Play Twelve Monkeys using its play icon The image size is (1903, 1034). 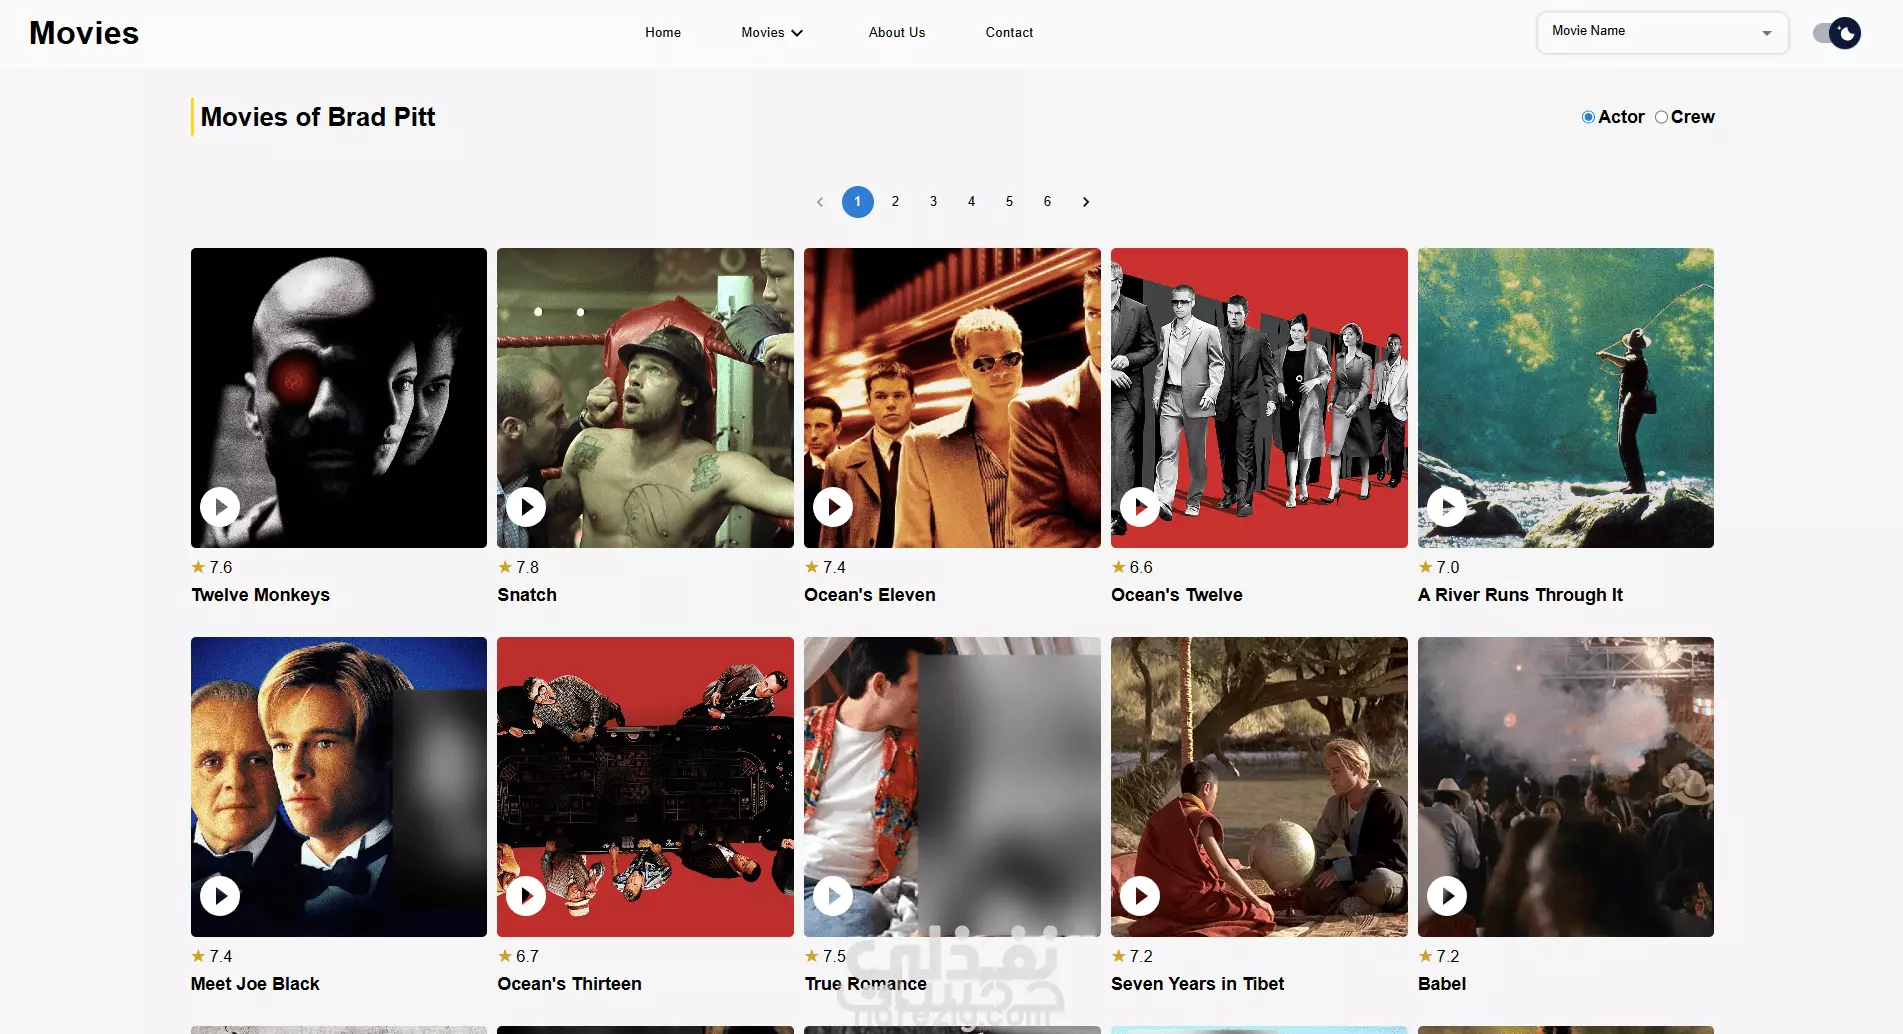220,507
